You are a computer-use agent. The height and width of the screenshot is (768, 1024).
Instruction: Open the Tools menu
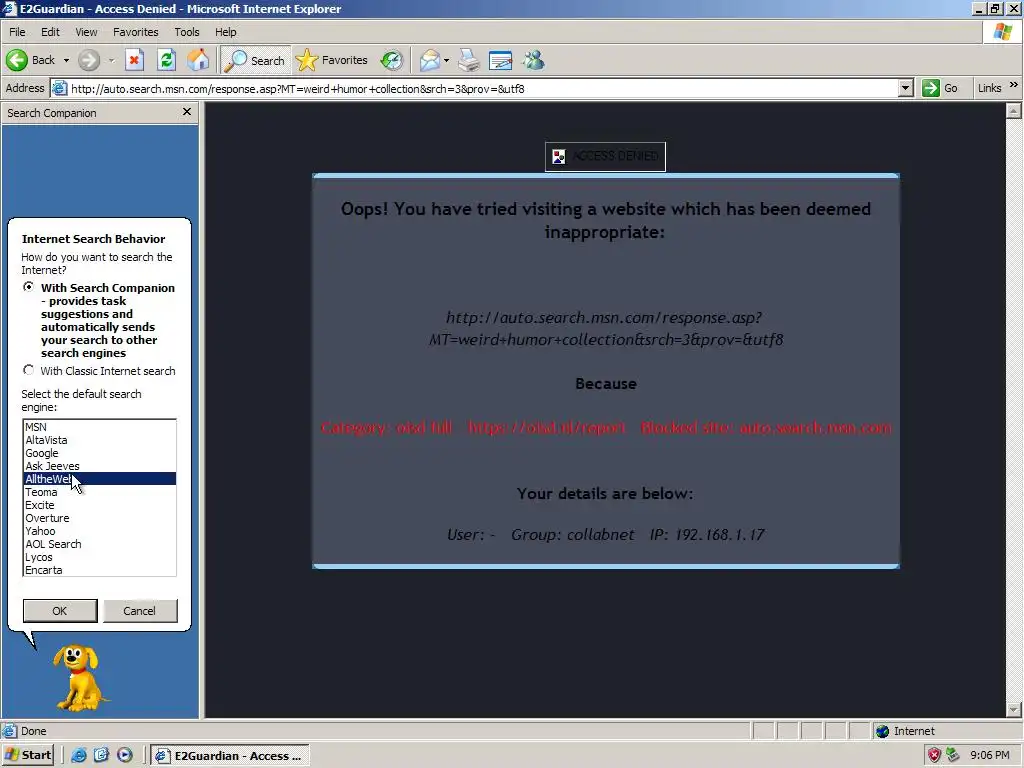[x=187, y=32]
